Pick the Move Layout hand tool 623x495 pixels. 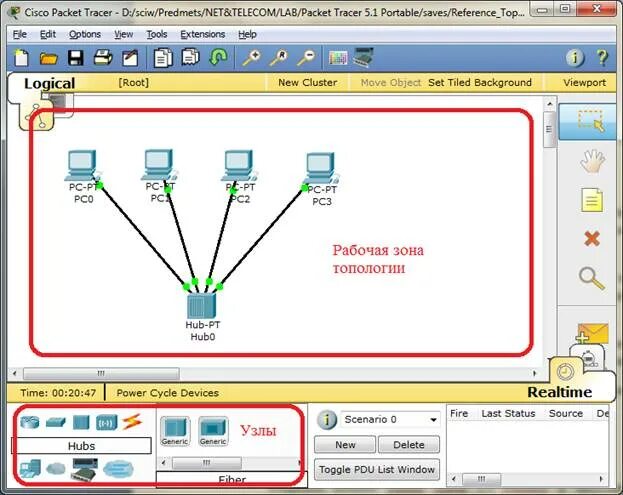click(592, 161)
